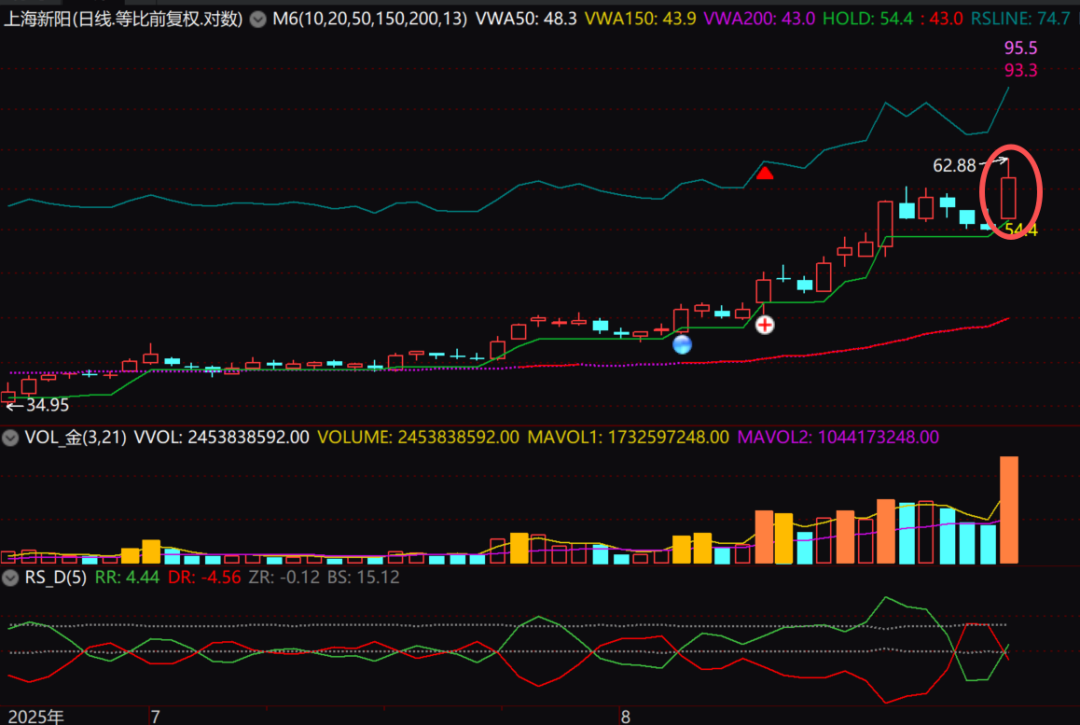Screen dimensions: 1080x725
Task: Select the red plus circle marker
Action: (x=765, y=325)
